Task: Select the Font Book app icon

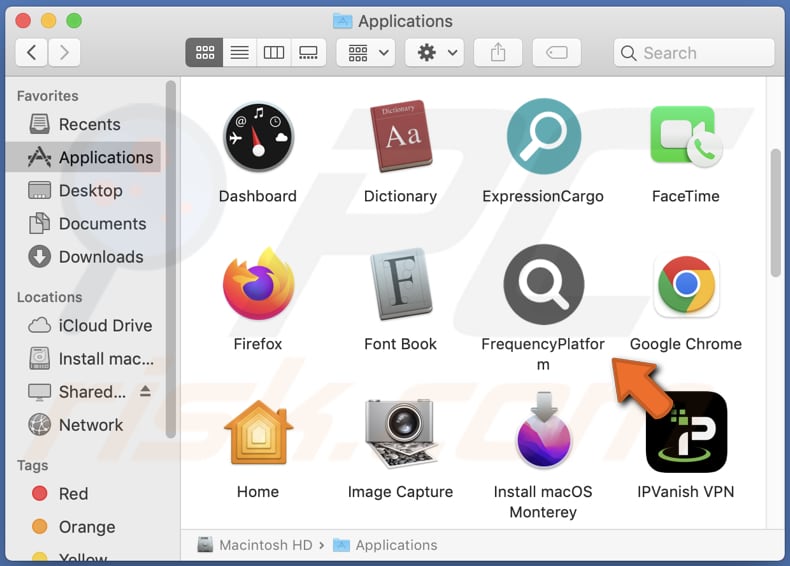Action: point(401,284)
